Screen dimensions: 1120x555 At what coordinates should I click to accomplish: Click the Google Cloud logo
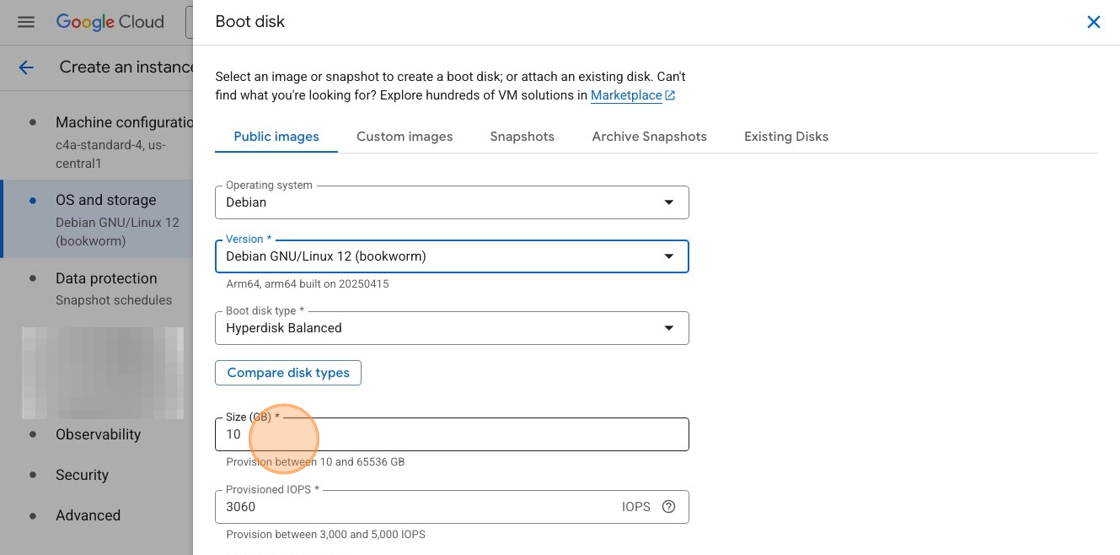(x=110, y=21)
